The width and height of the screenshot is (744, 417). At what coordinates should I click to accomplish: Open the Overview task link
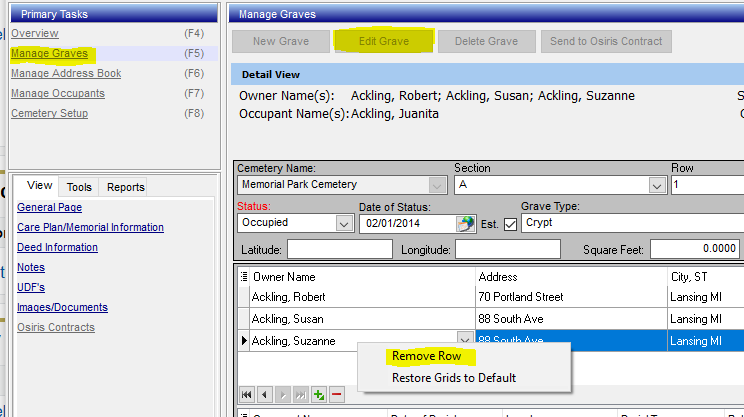35,33
